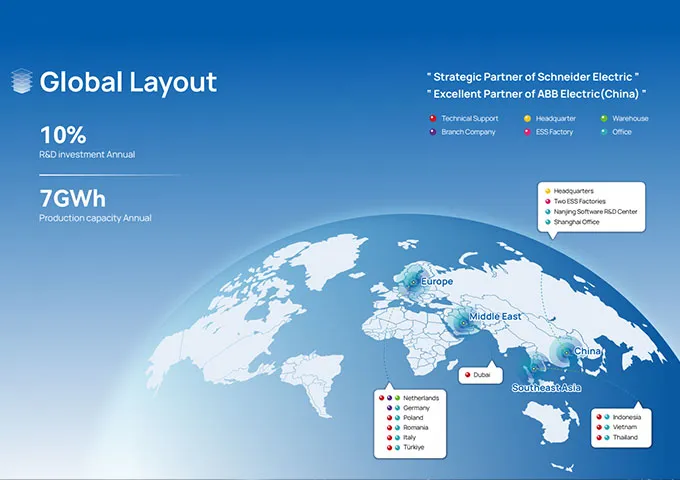This screenshot has height=480, width=680.
Task: Click the red Technical Support legend dot
Action: pyautogui.click(x=432, y=118)
